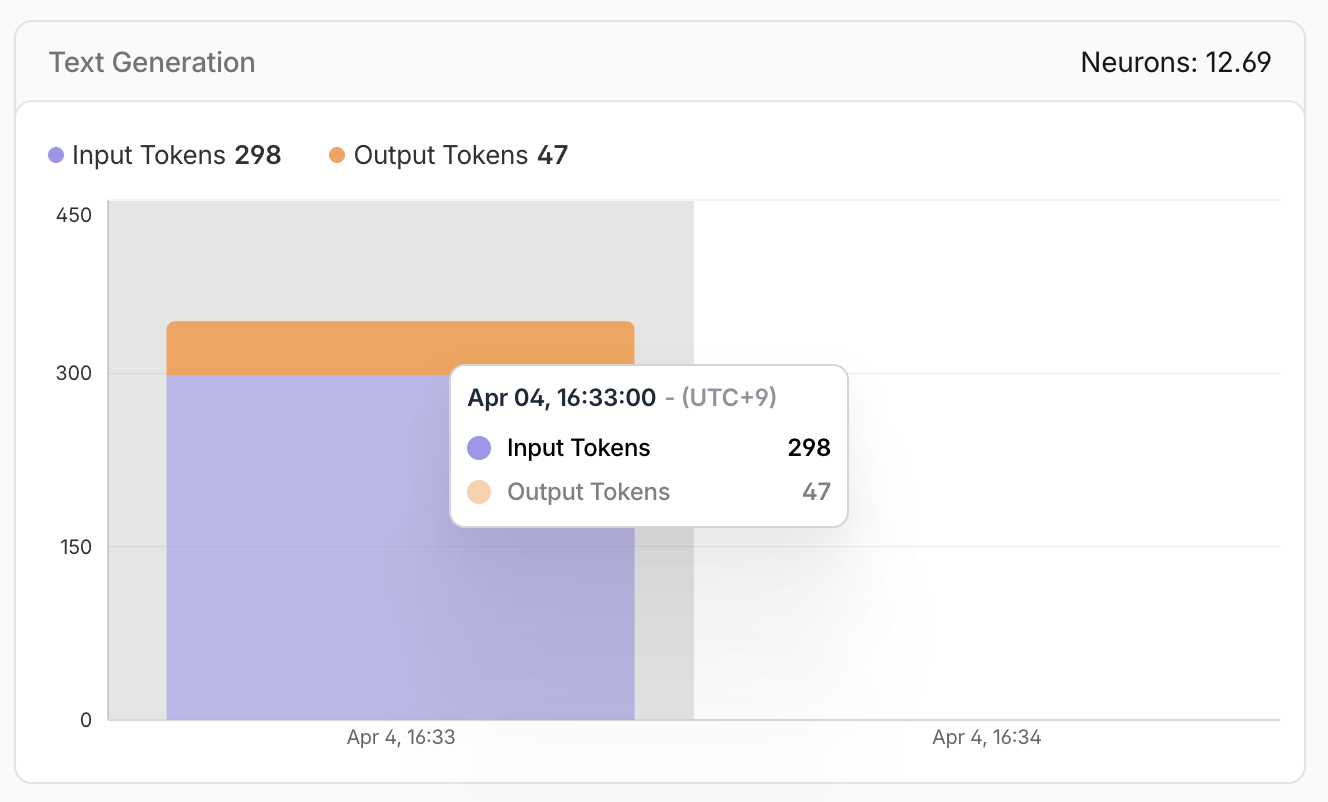Image resolution: width=1328 pixels, height=802 pixels.
Task: Click the purple Input Tokens legend dot
Action: [x=56, y=155]
